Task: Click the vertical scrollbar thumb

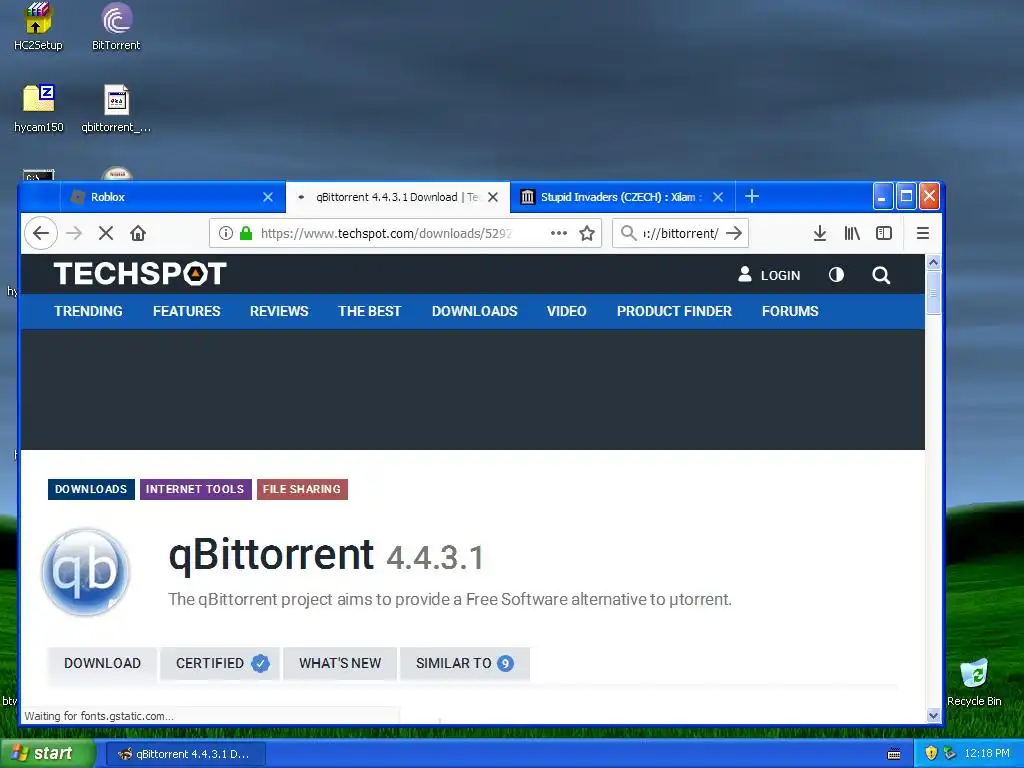Action: click(933, 293)
